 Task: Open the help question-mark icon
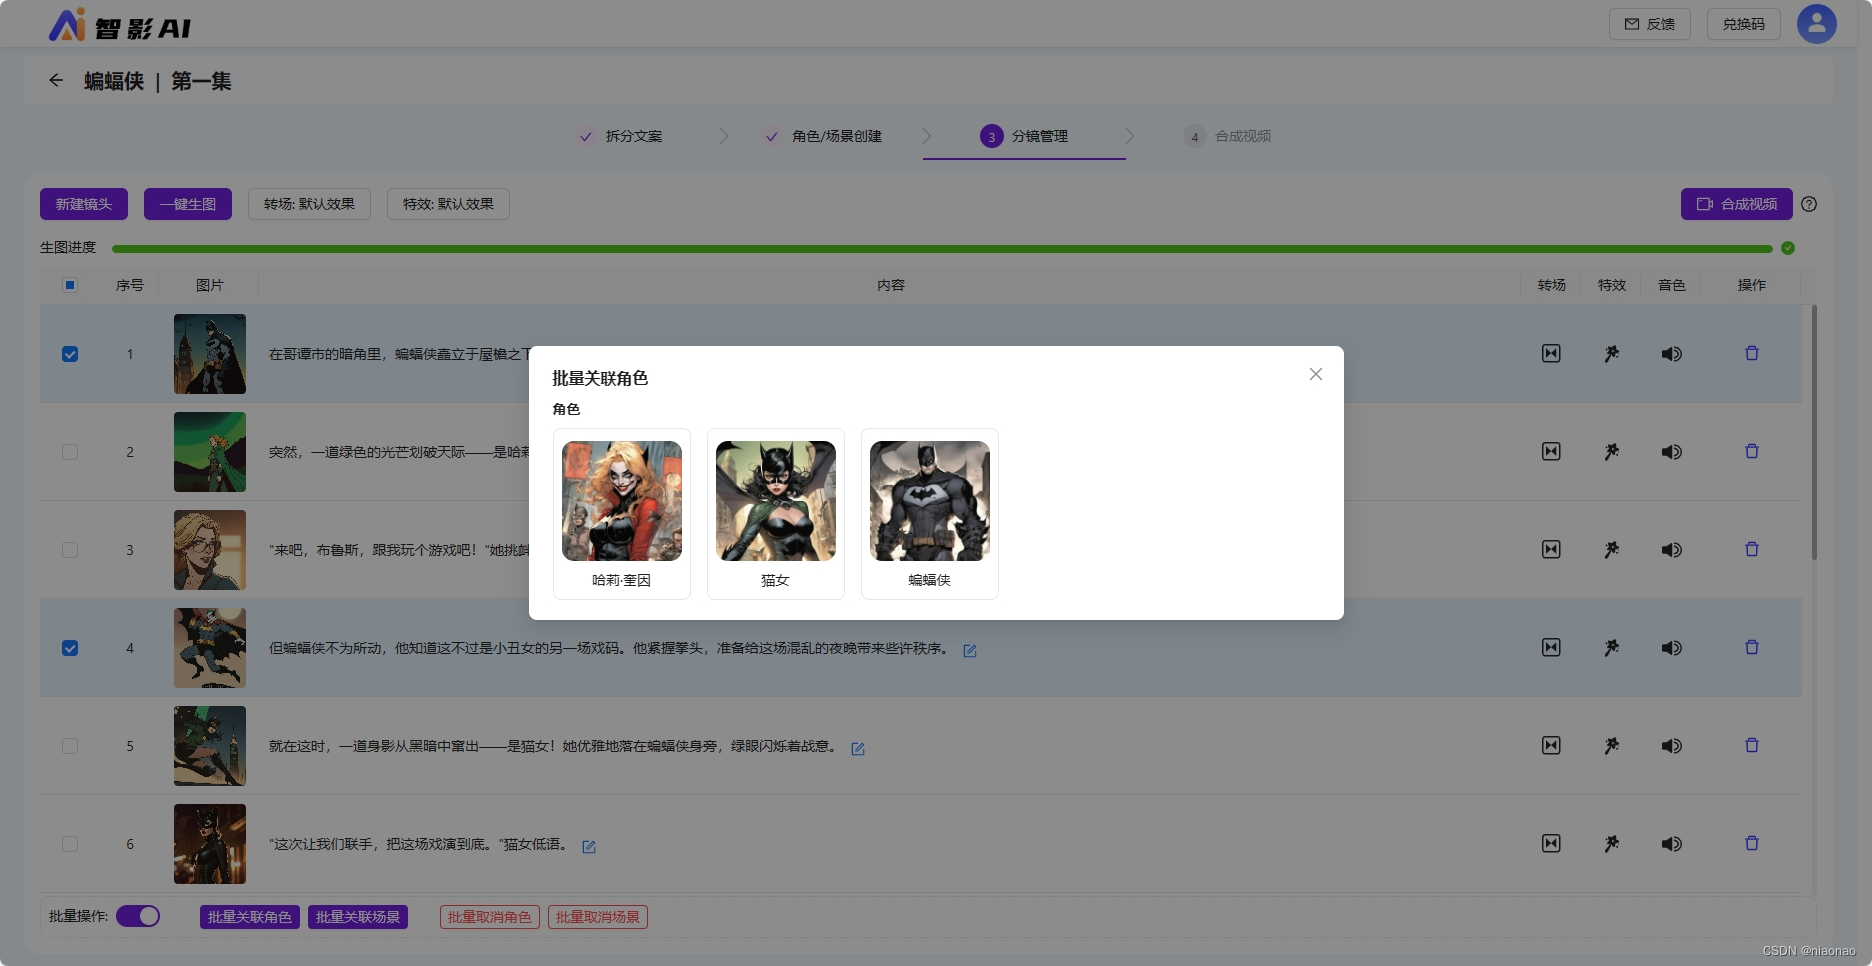(x=1809, y=204)
